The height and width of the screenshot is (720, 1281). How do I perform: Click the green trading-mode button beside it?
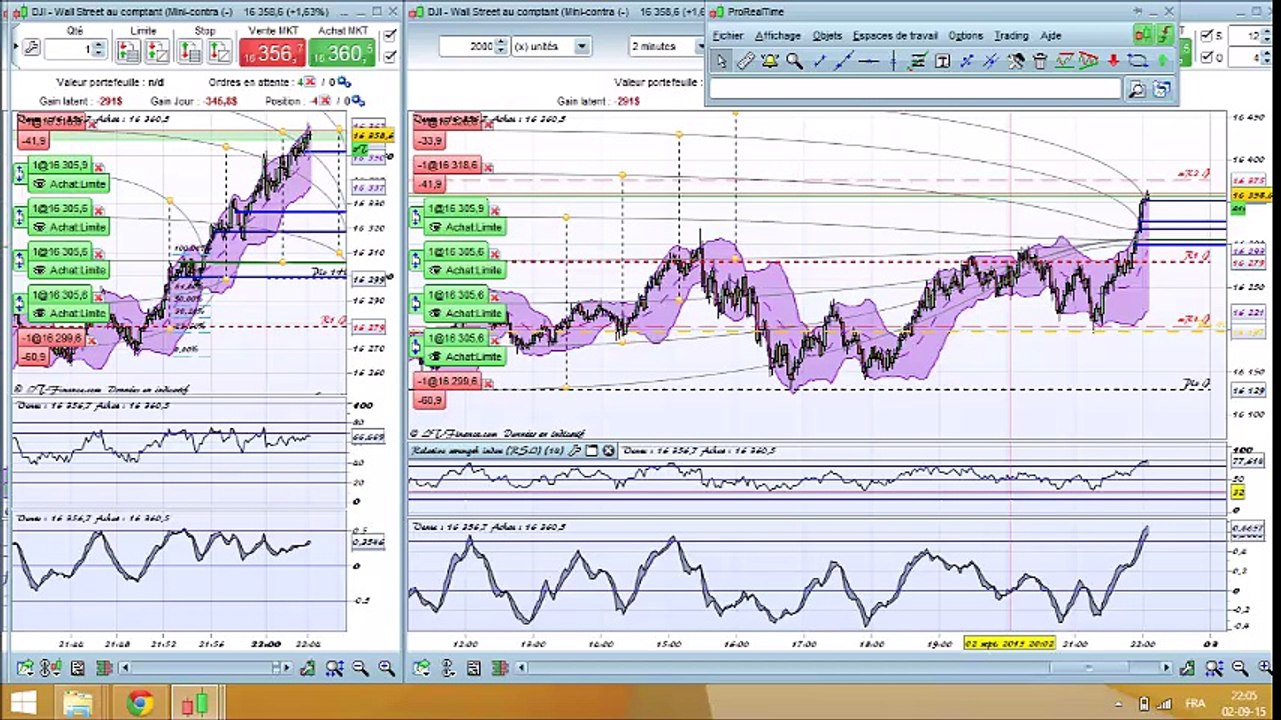click(x=1165, y=35)
